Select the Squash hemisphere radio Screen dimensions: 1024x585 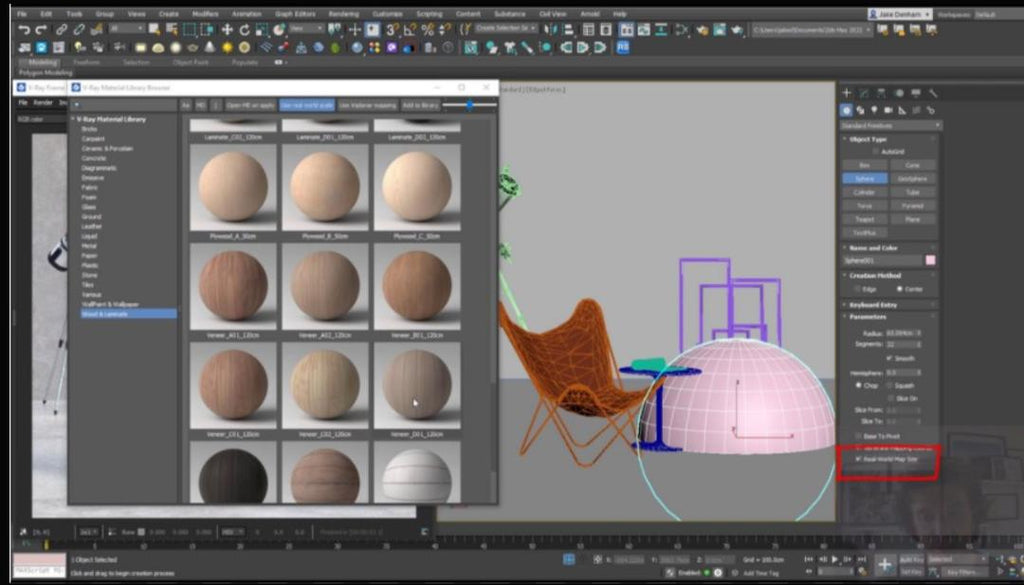889,385
